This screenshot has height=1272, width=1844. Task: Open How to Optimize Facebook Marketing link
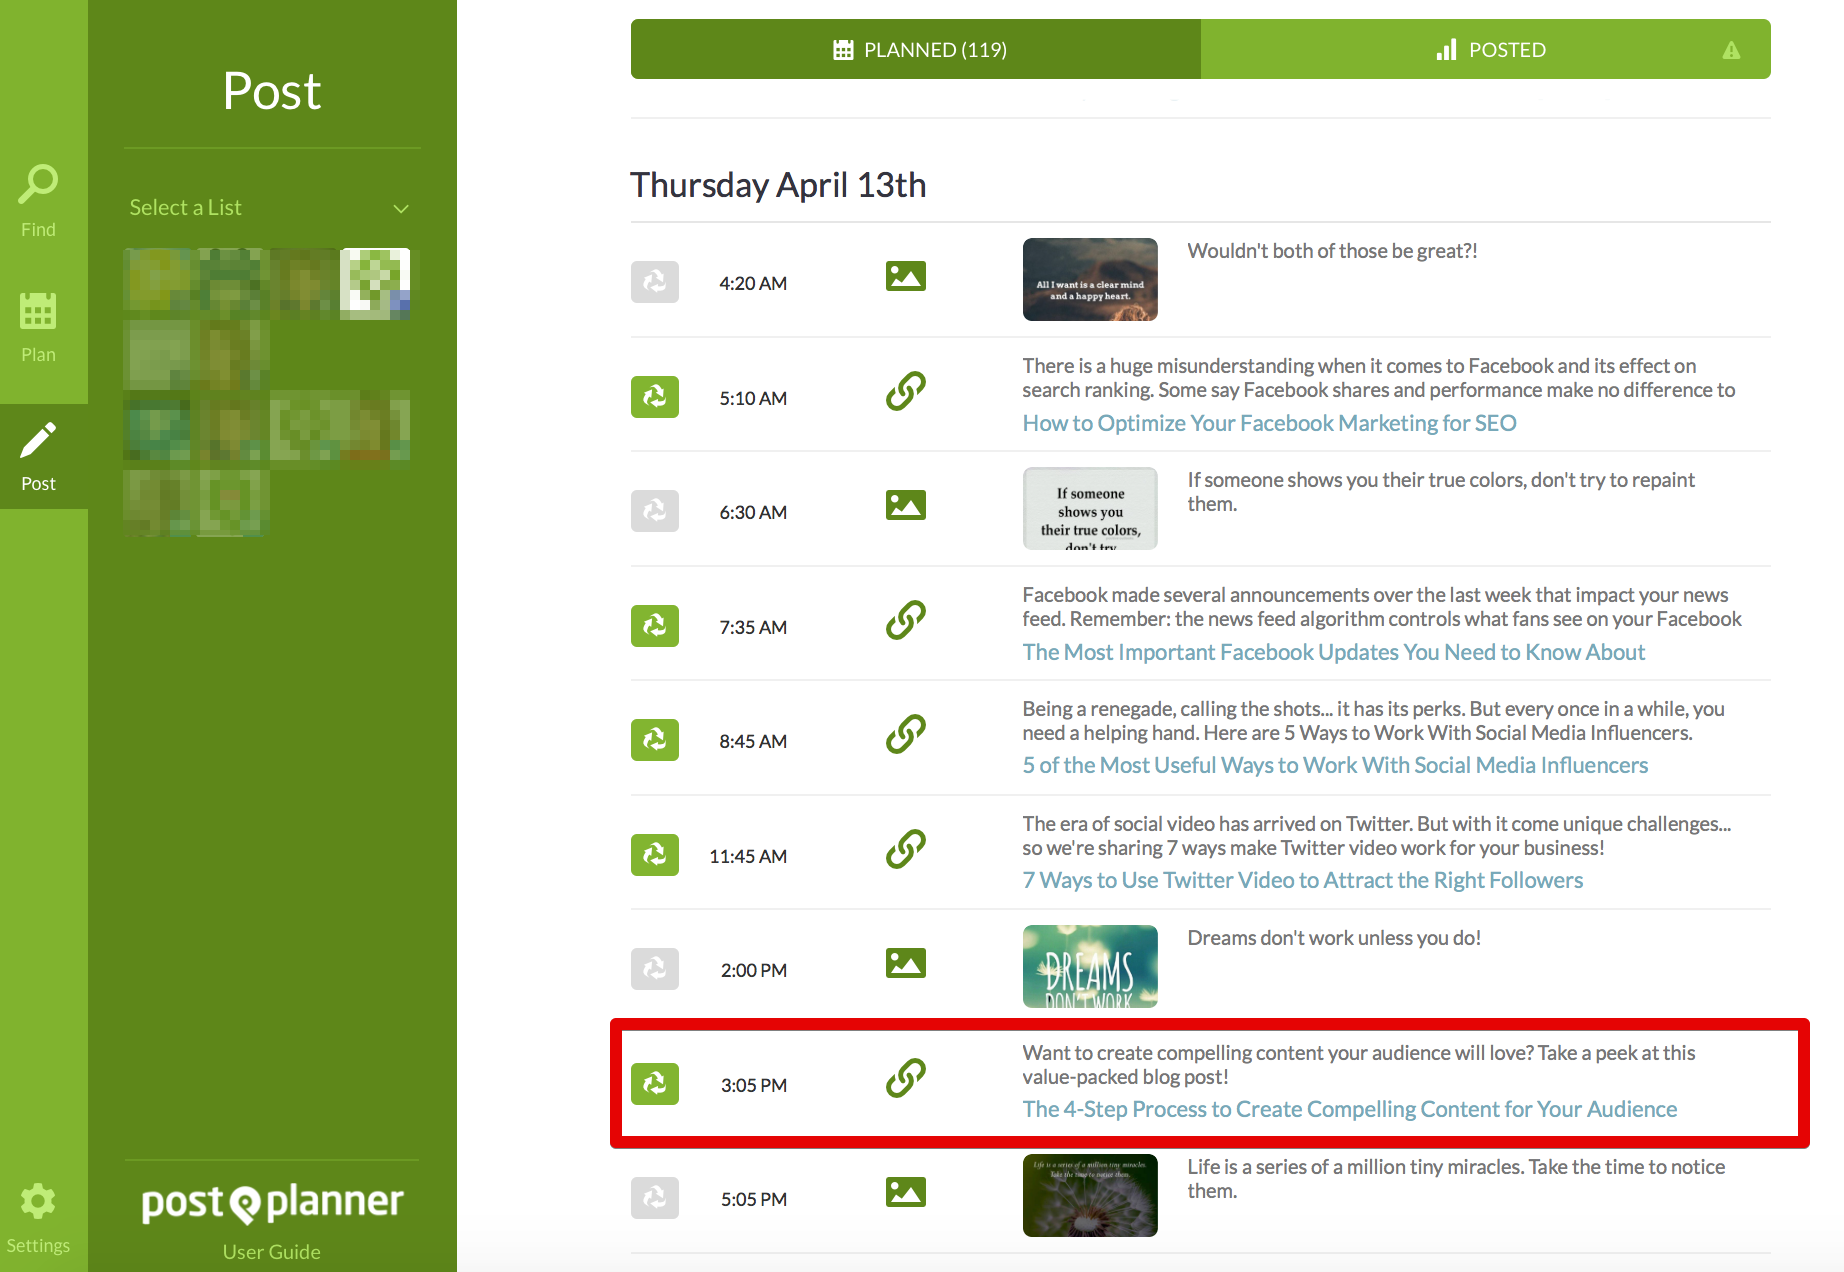[1269, 423]
